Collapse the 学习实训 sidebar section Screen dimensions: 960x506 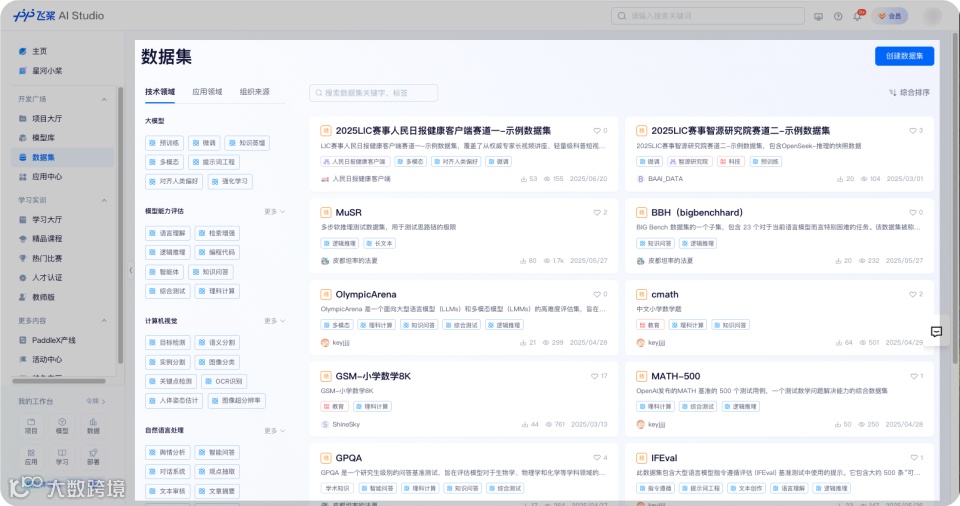pyautogui.click(x=103, y=200)
